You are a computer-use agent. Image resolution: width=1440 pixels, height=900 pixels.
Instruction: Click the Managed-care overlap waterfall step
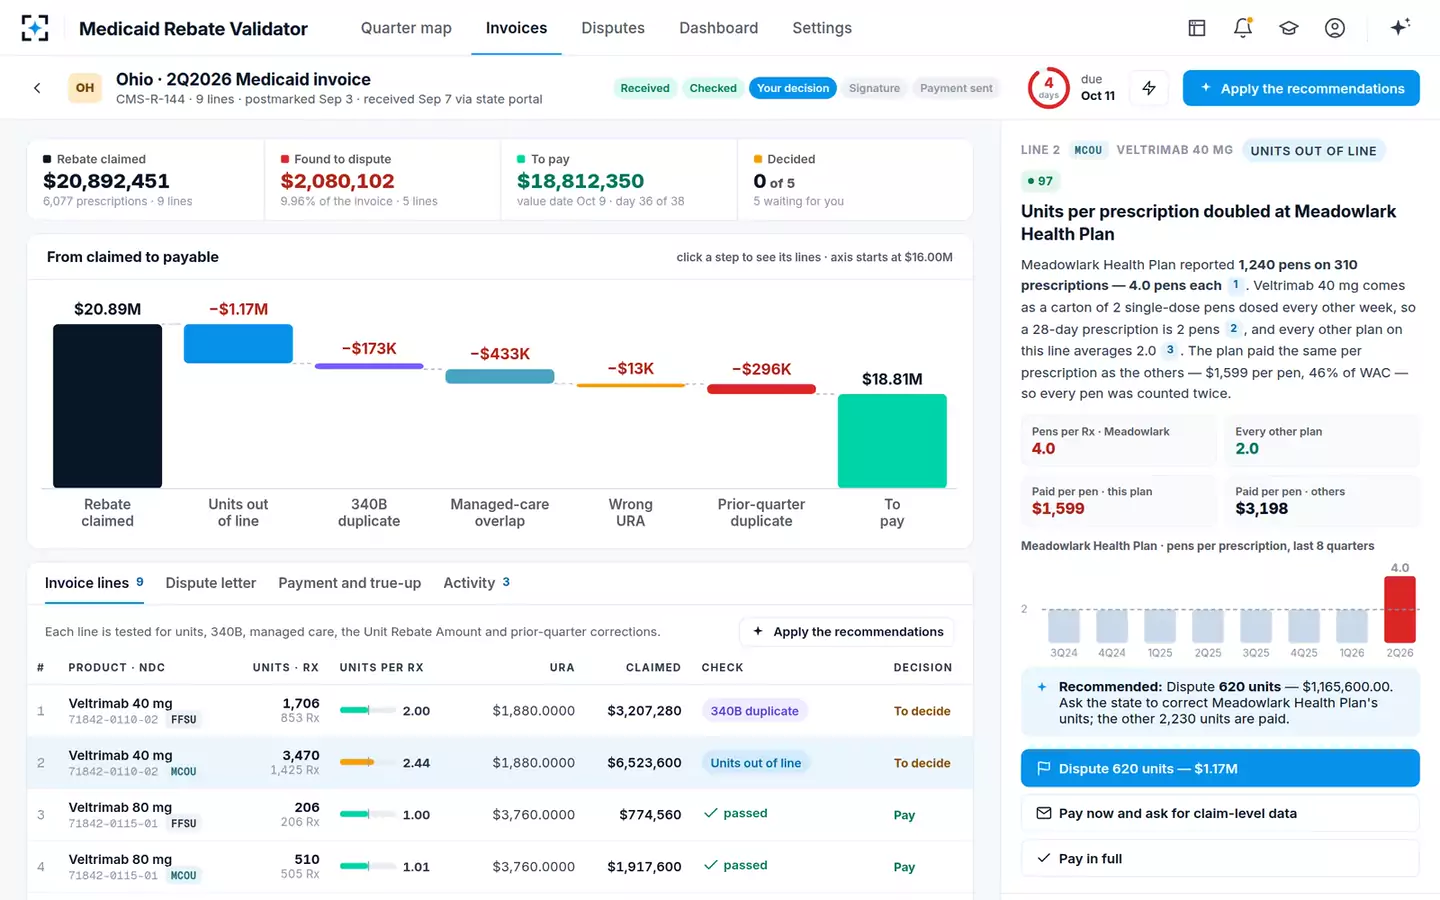(500, 376)
